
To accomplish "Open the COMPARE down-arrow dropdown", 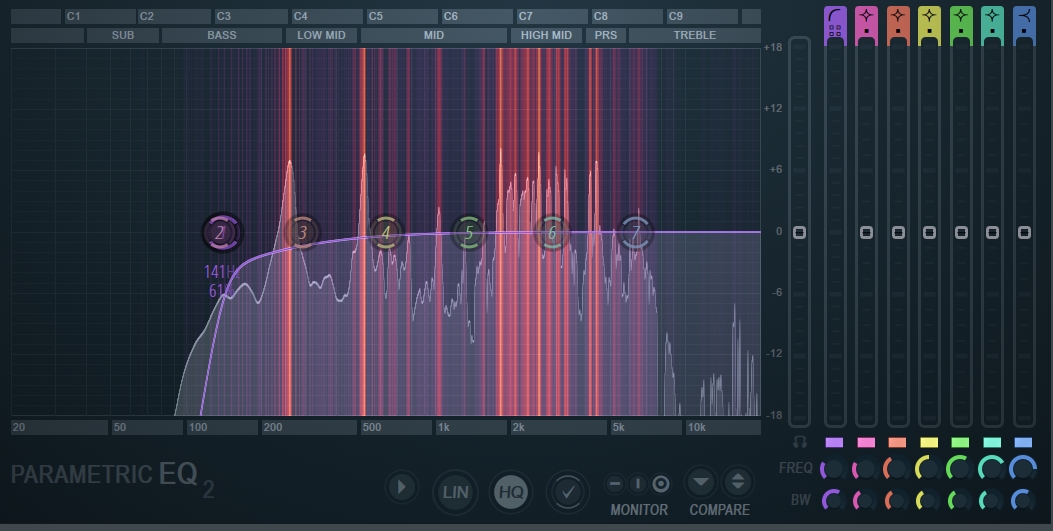I will tap(701, 483).
